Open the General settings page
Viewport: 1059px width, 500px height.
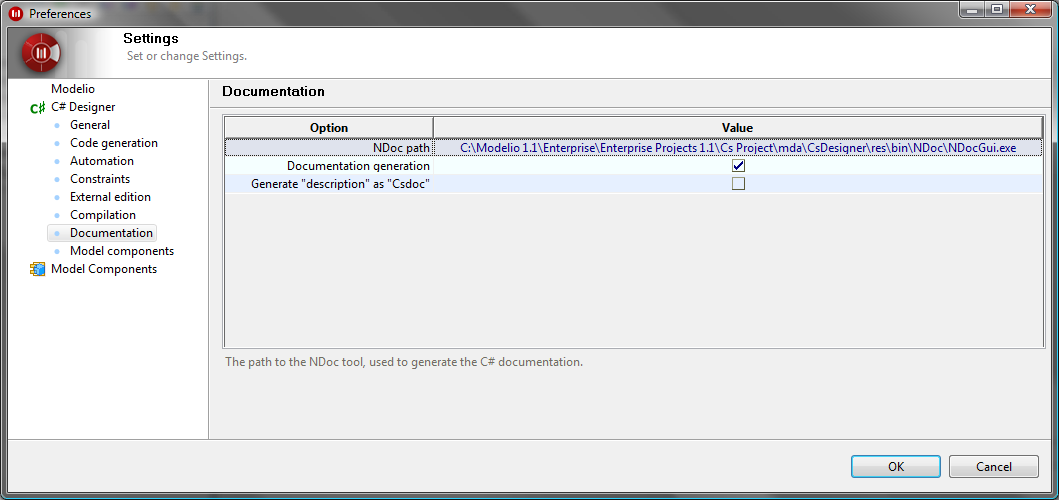(x=90, y=125)
